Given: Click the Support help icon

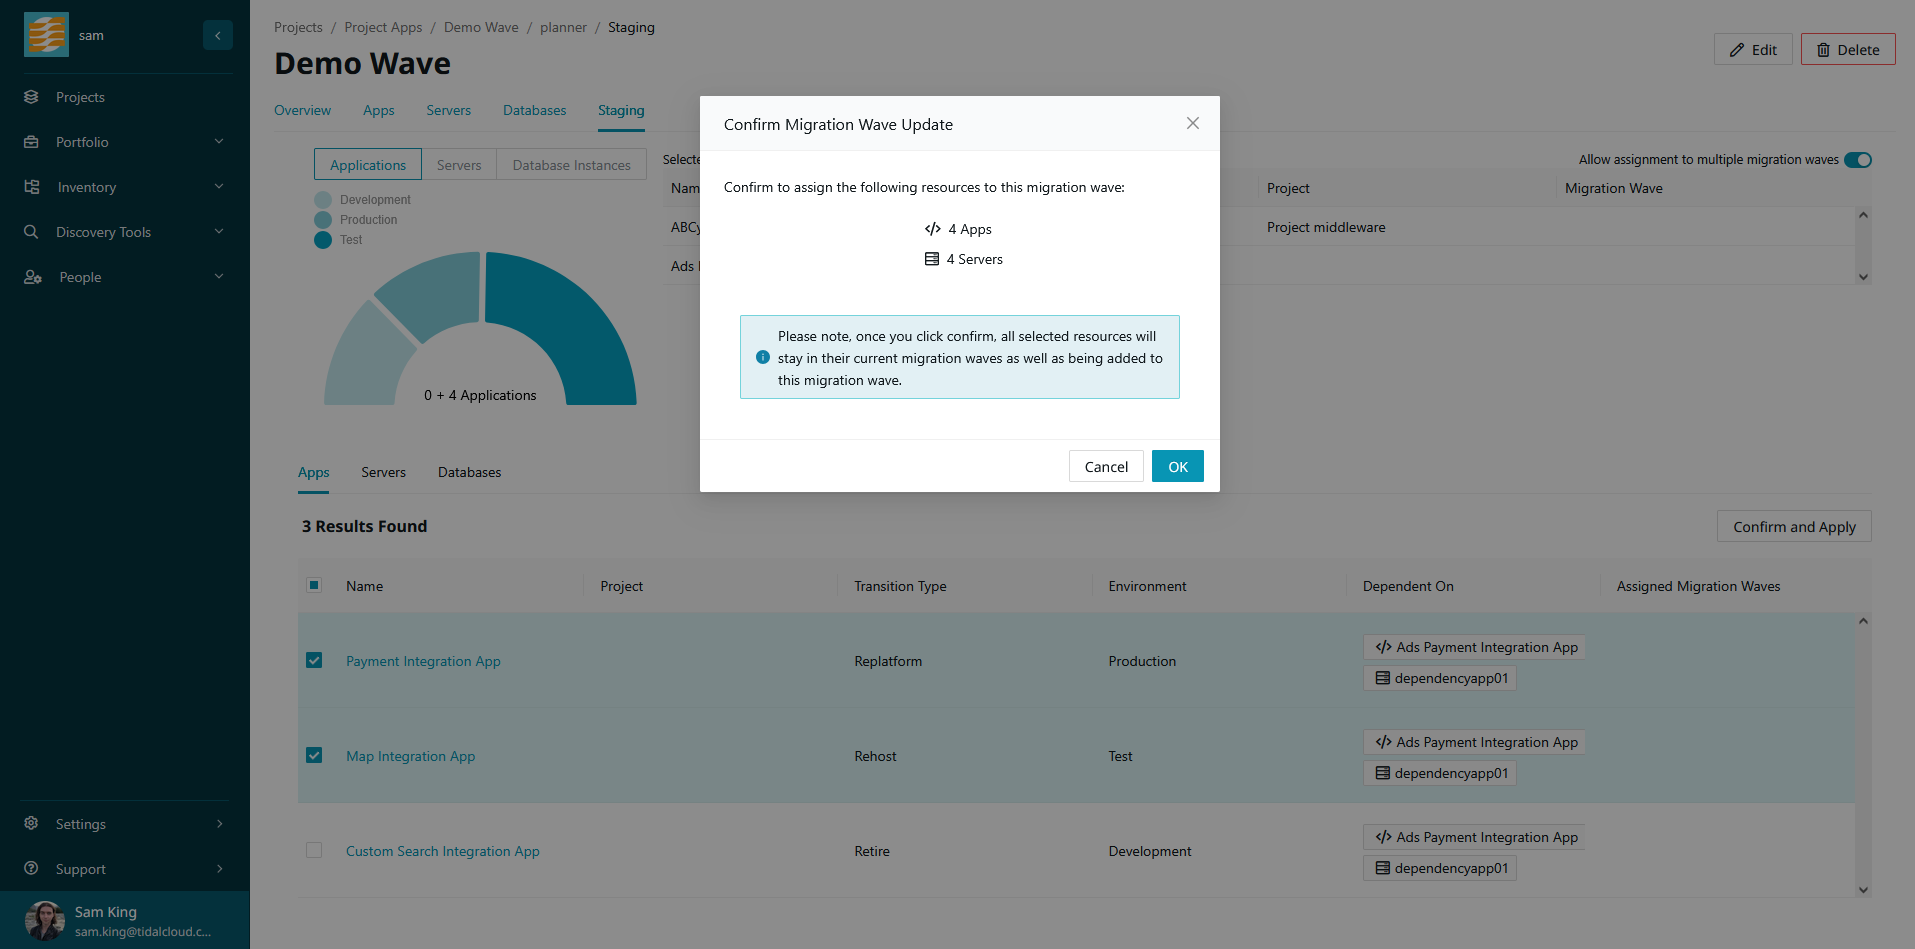Looking at the screenshot, I should pos(31,868).
